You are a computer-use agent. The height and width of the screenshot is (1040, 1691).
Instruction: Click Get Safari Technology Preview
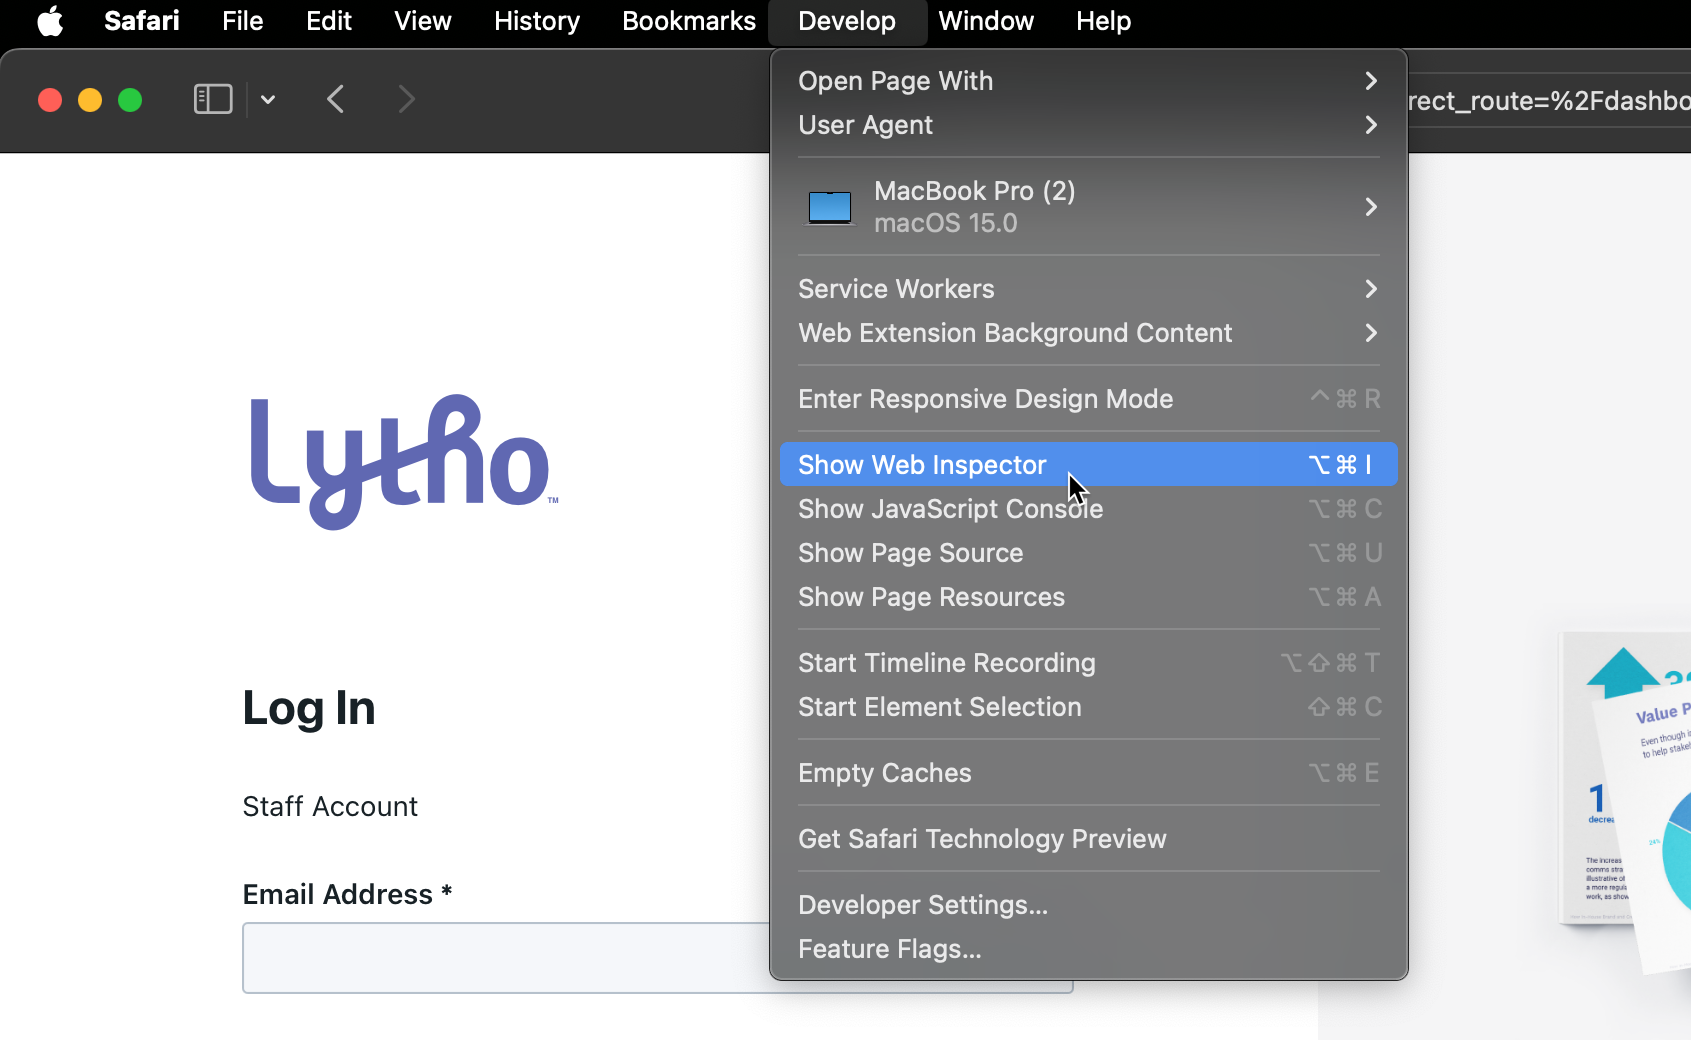pyautogui.click(x=1088, y=839)
